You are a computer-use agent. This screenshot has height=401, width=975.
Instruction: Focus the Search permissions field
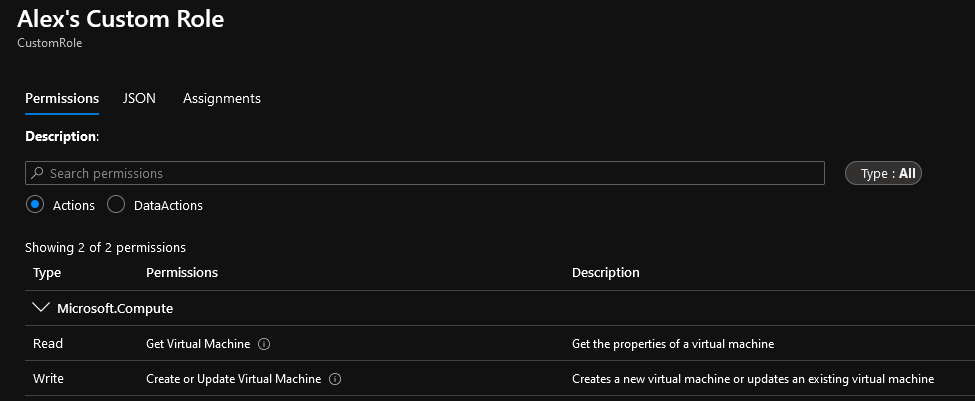click(x=425, y=173)
